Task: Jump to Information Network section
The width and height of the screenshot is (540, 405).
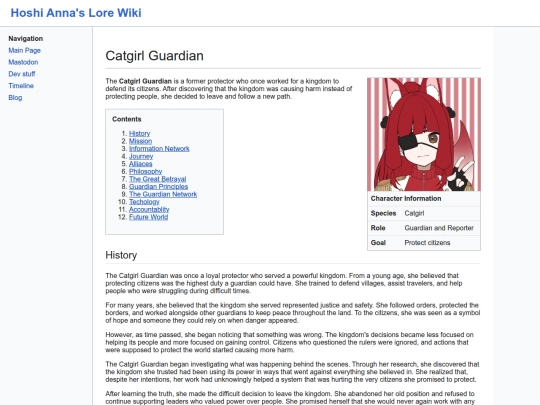Action: click(x=159, y=148)
